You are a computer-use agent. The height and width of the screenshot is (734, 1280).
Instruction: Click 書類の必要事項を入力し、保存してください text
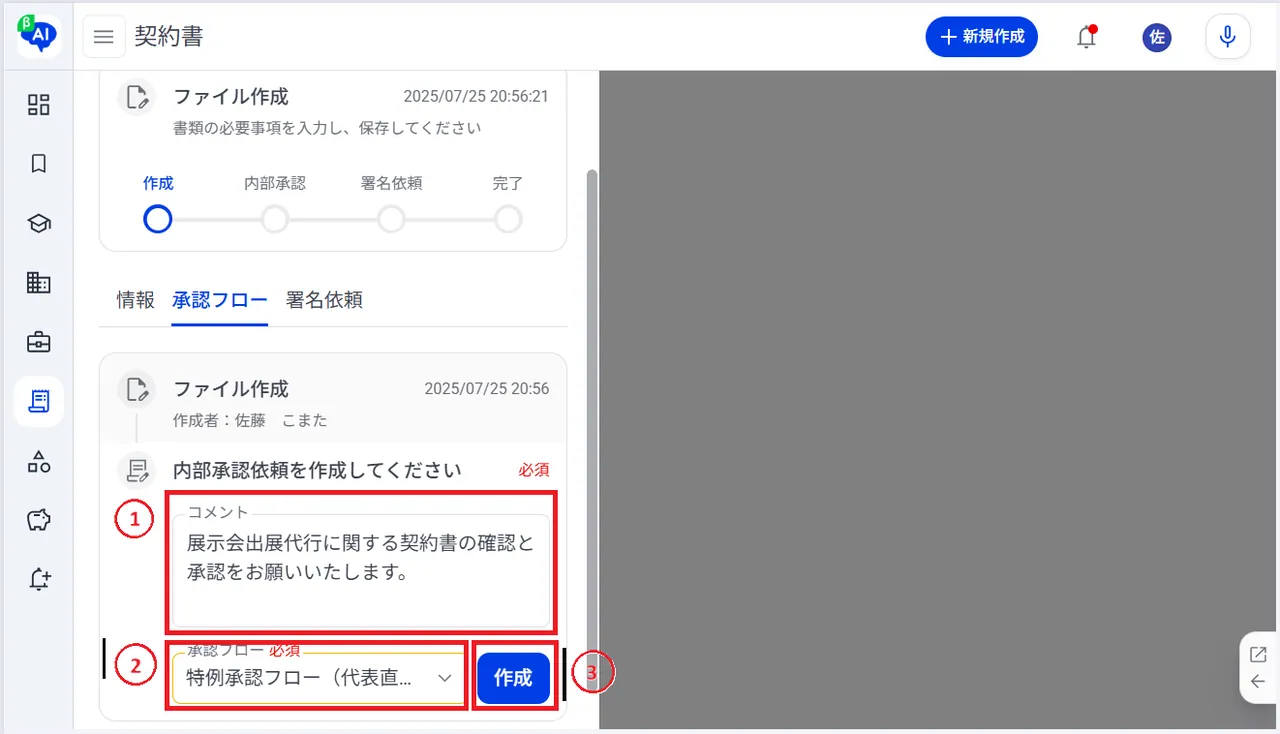(327, 128)
